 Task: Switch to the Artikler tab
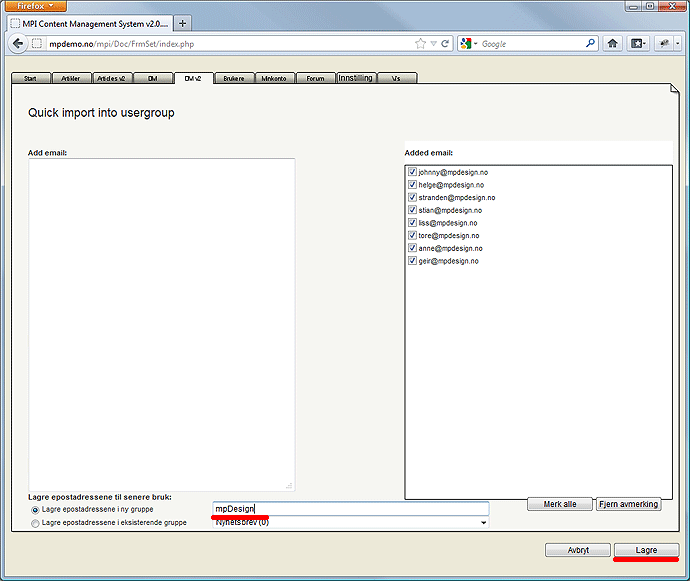point(70,78)
